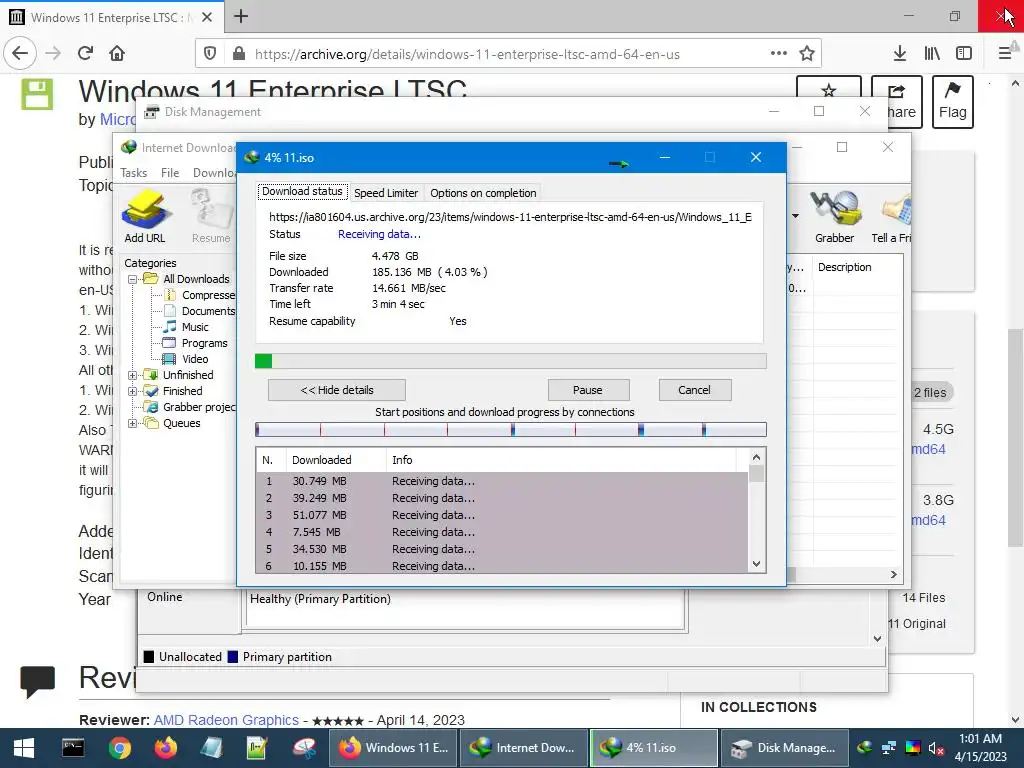This screenshot has width=1024, height=768.
Task: Switch to Options on completion tab
Action: click(483, 193)
